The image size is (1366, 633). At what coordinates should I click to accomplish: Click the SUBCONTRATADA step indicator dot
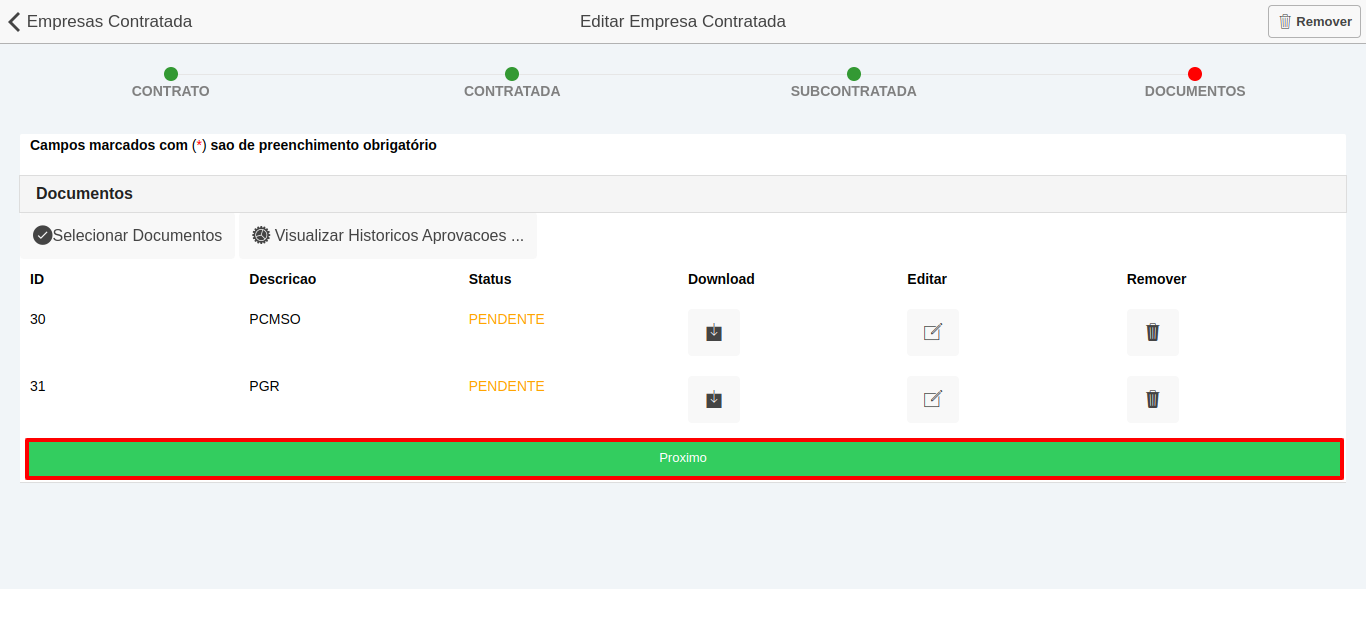(x=853, y=73)
